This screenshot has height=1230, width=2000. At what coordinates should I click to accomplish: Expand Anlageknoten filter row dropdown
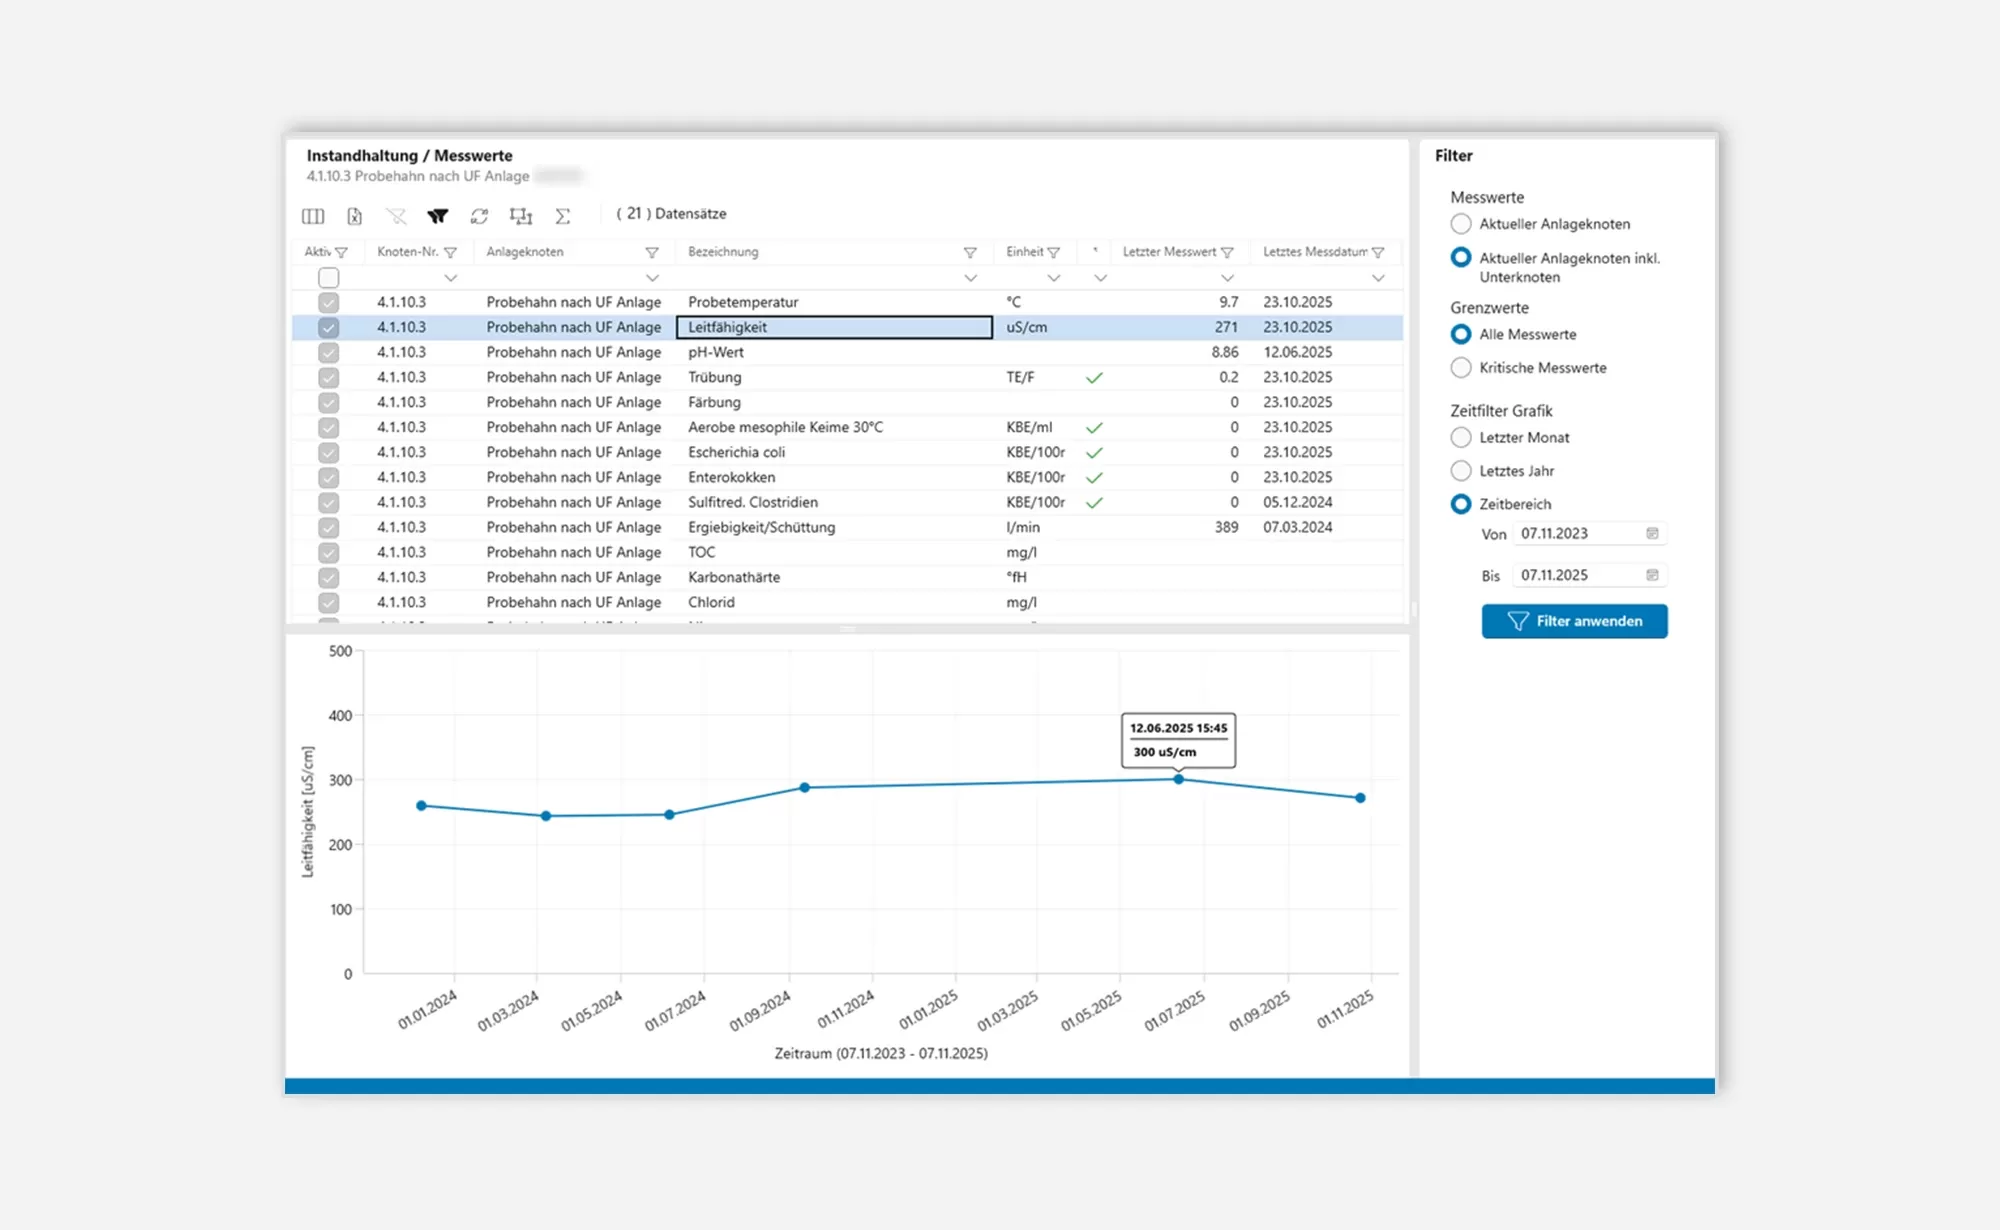(x=652, y=278)
